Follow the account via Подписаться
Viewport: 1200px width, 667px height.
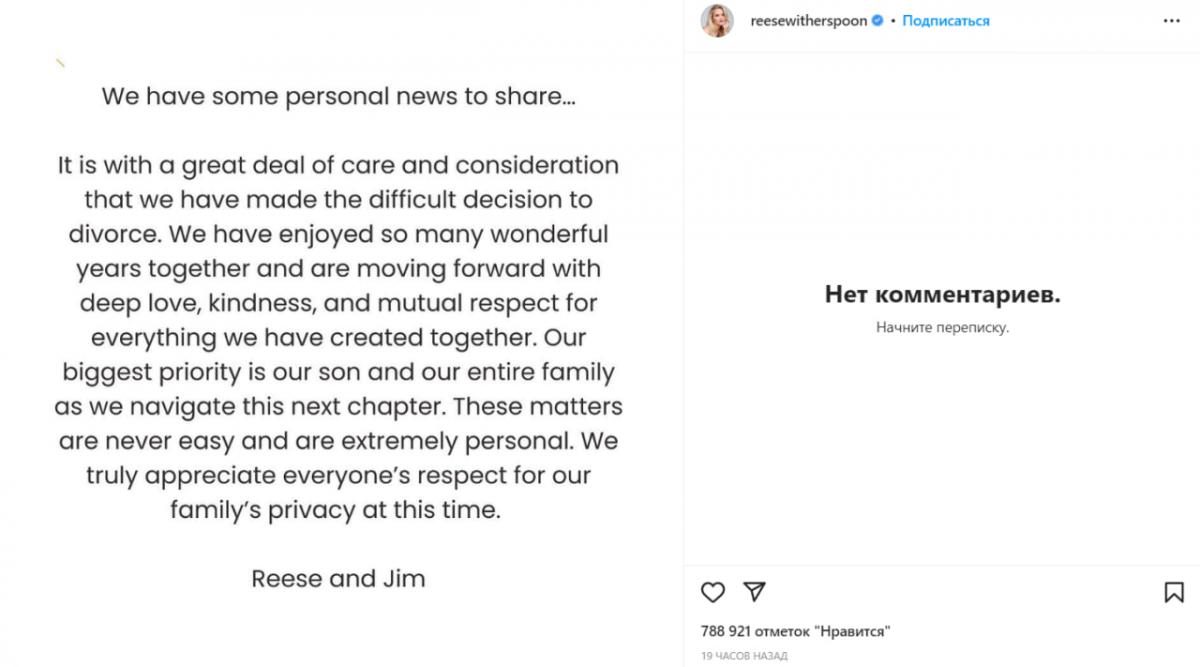pyautogui.click(x=945, y=20)
